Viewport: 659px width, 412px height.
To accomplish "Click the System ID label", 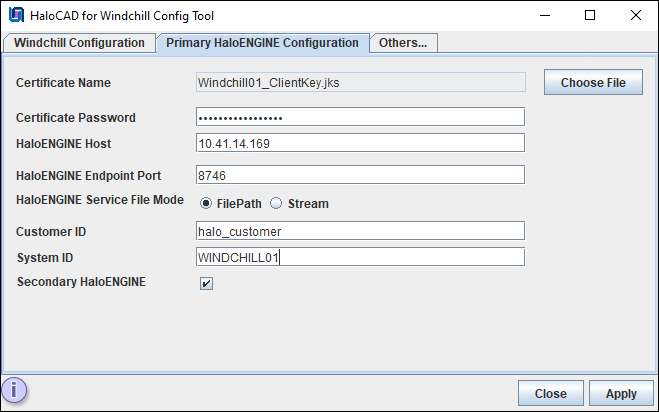I will [45, 258].
